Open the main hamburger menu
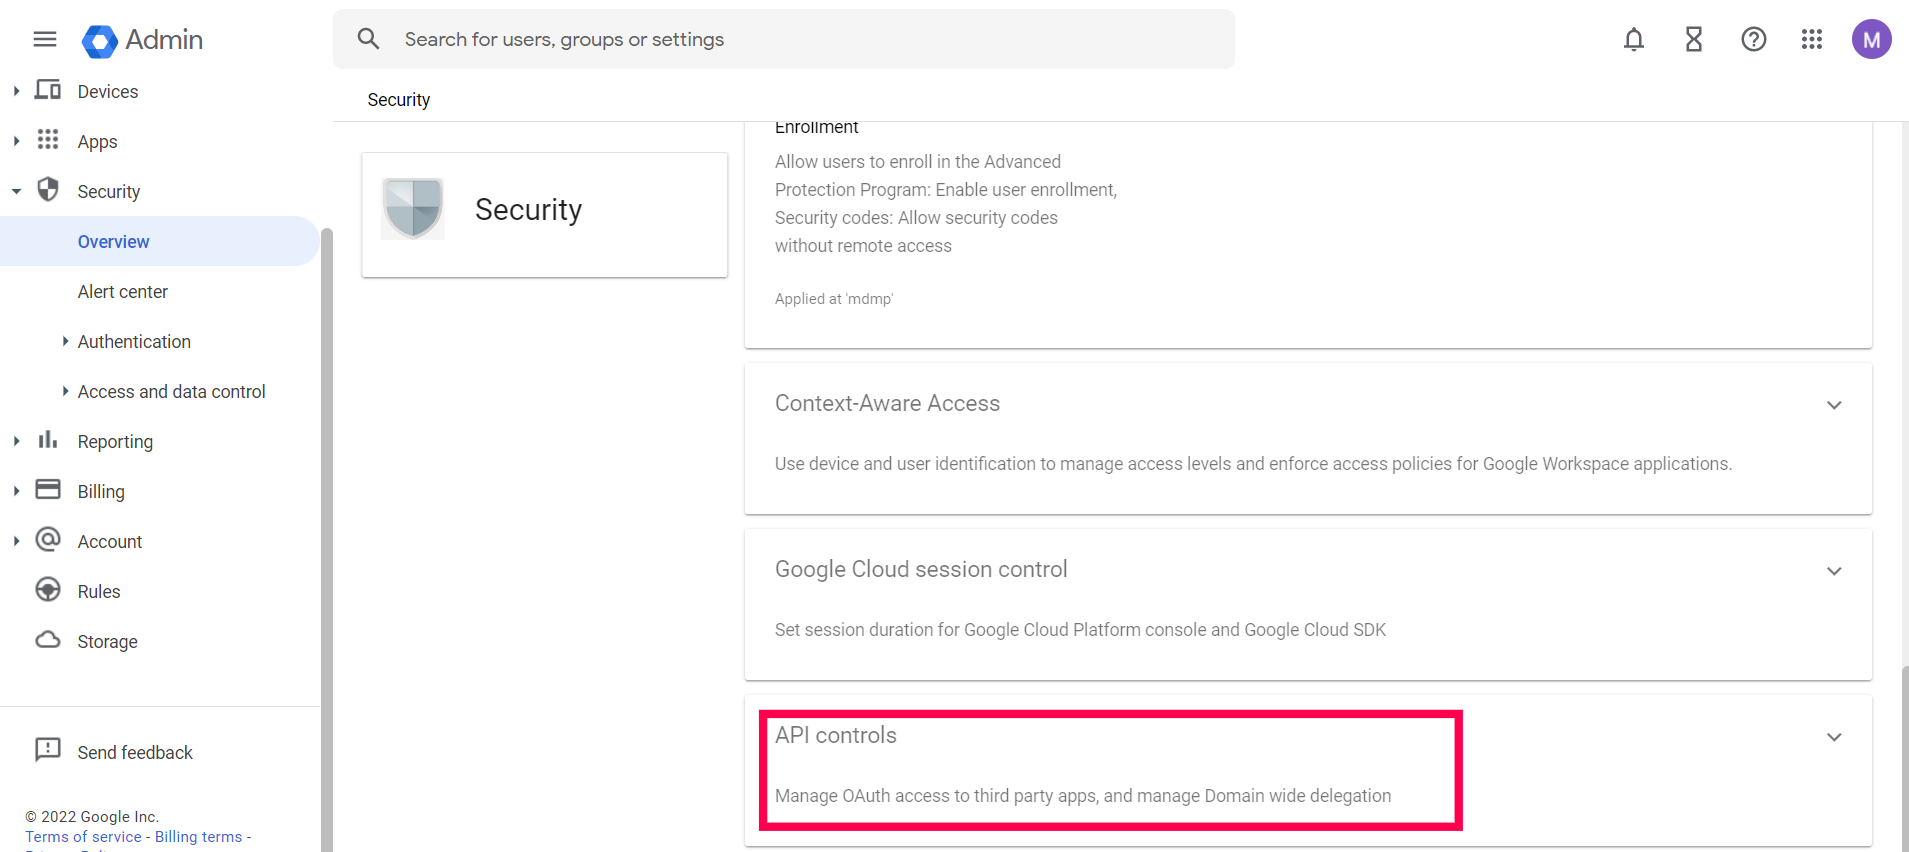The height and width of the screenshot is (852, 1909). 45,39
